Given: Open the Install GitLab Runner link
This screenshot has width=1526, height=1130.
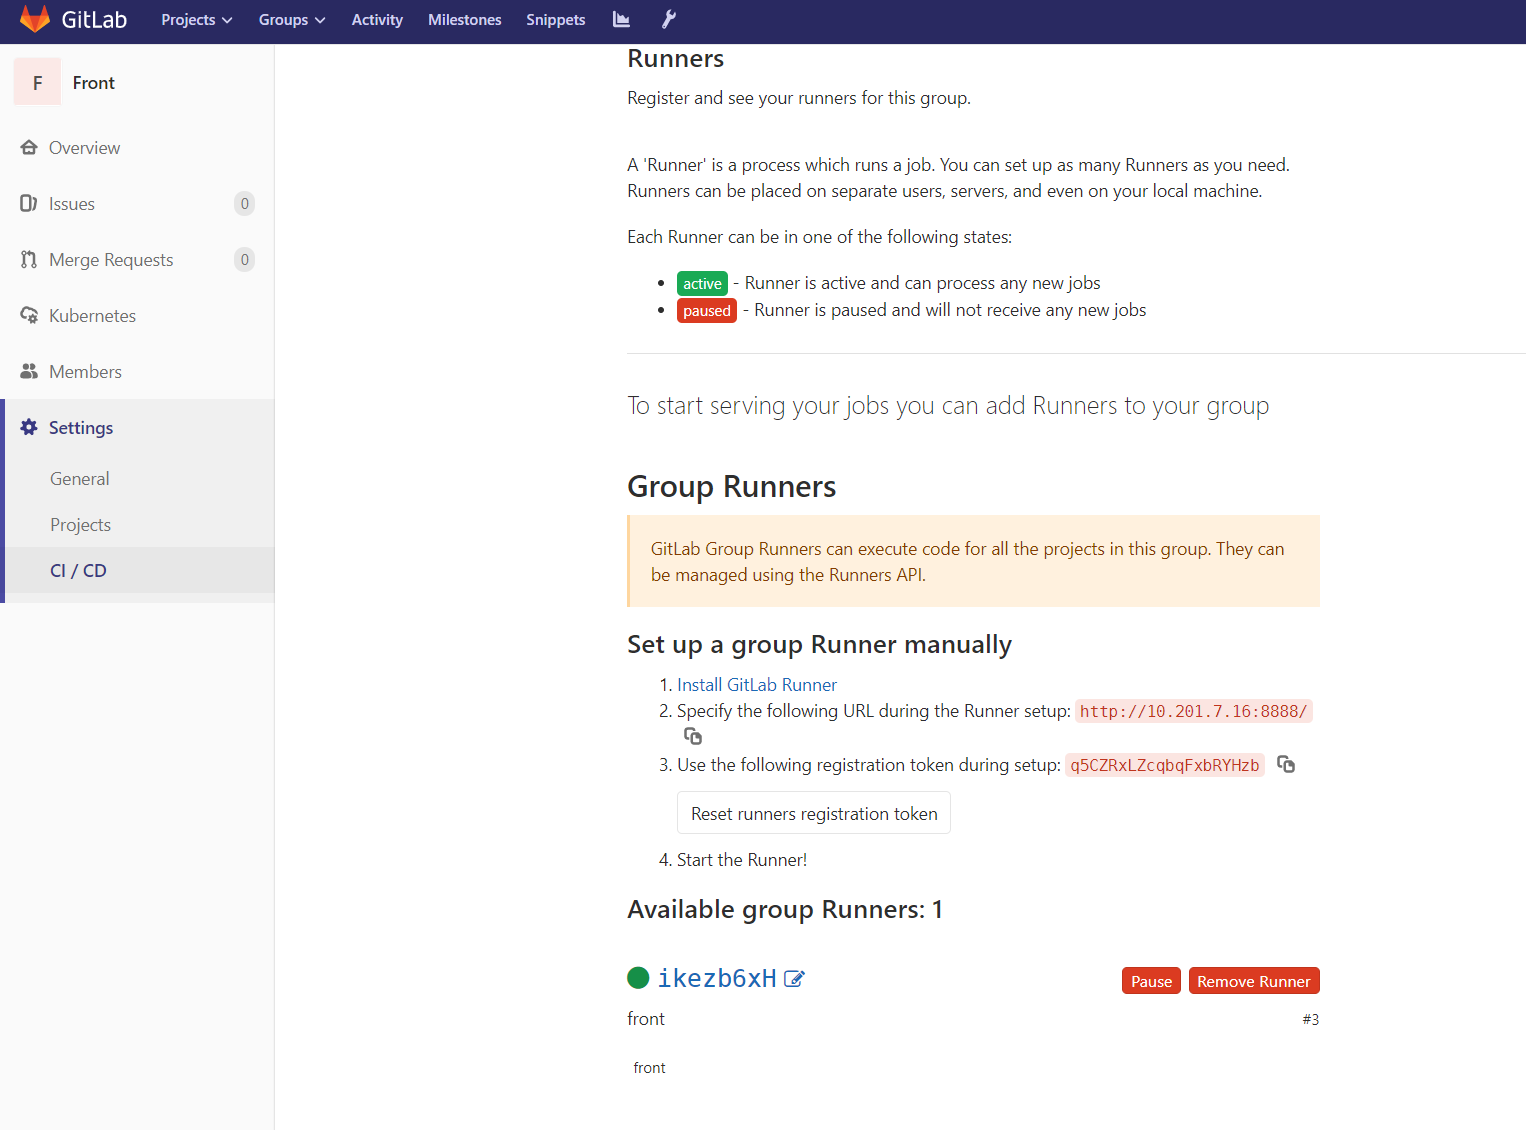Looking at the screenshot, I should point(756,684).
